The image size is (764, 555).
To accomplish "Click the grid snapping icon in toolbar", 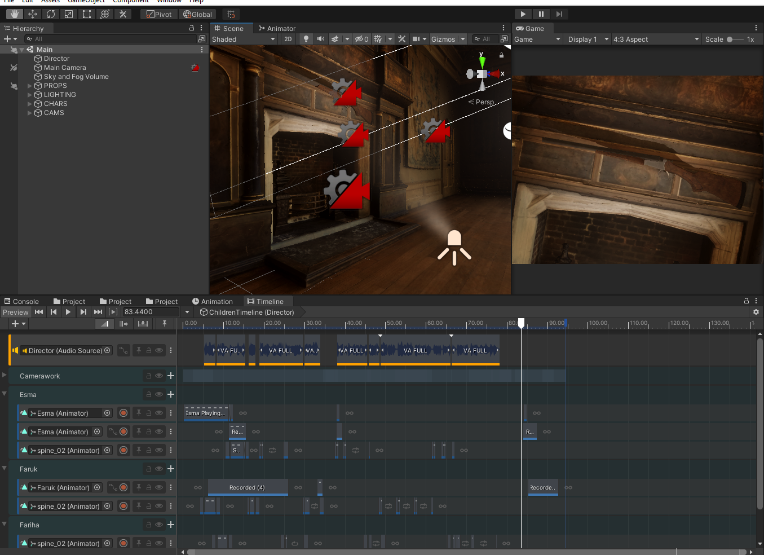I will [231, 14].
